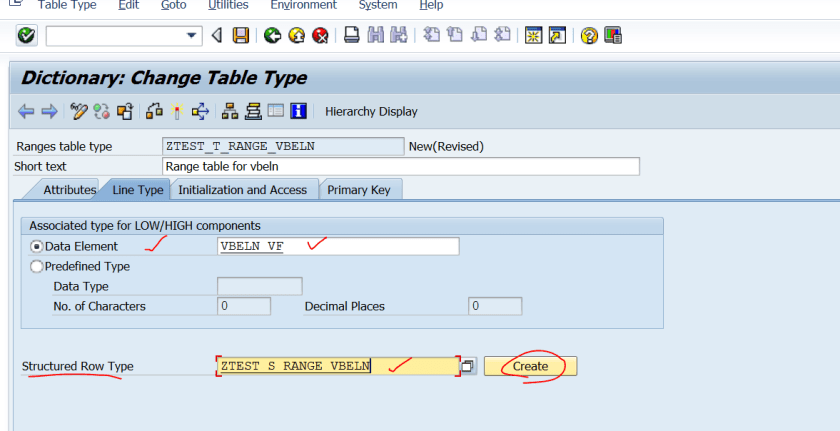Screen dimensions: 840x431
Task: Go to the previous page icon
Action: [x=455, y=35]
